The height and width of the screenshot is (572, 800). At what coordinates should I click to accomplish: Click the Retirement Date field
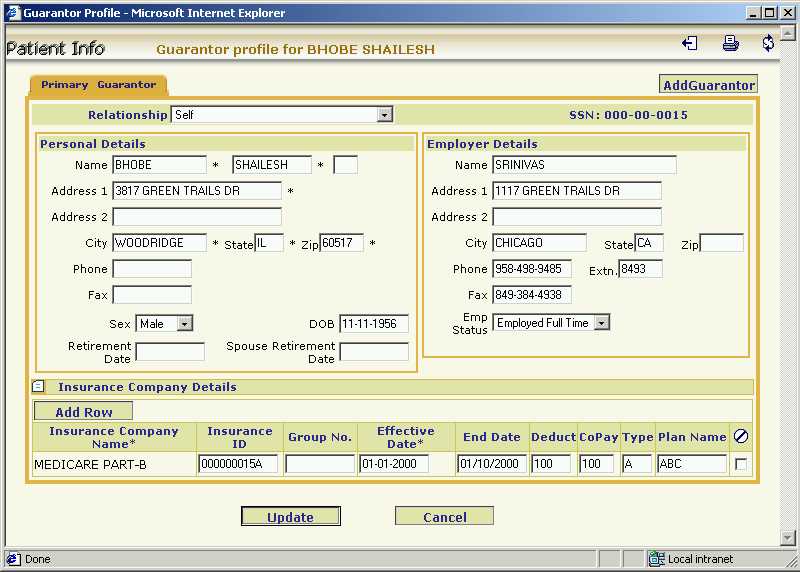click(x=170, y=352)
